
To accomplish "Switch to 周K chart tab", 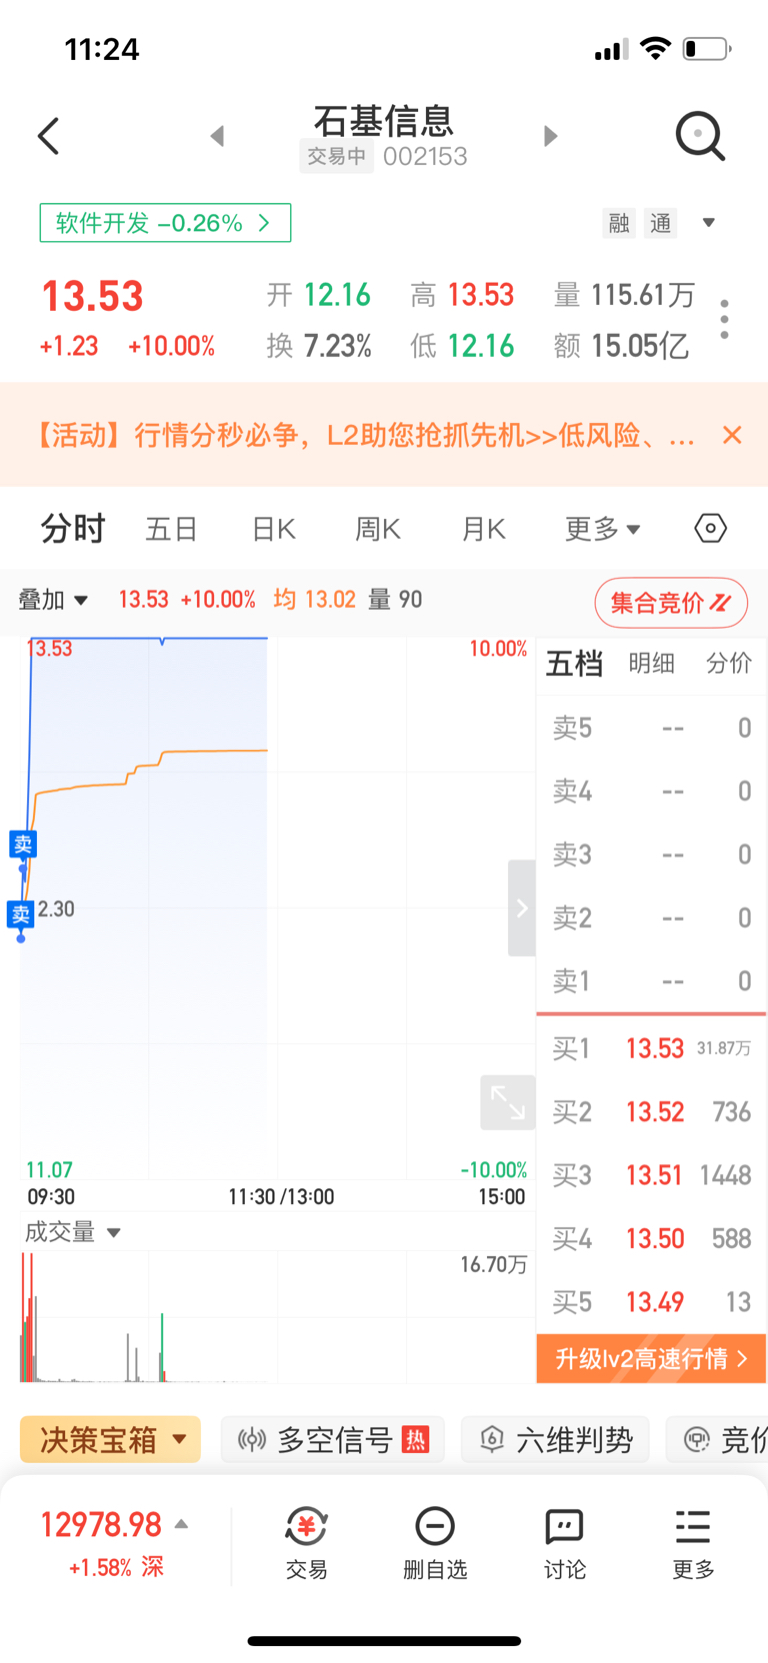I will pos(378,528).
